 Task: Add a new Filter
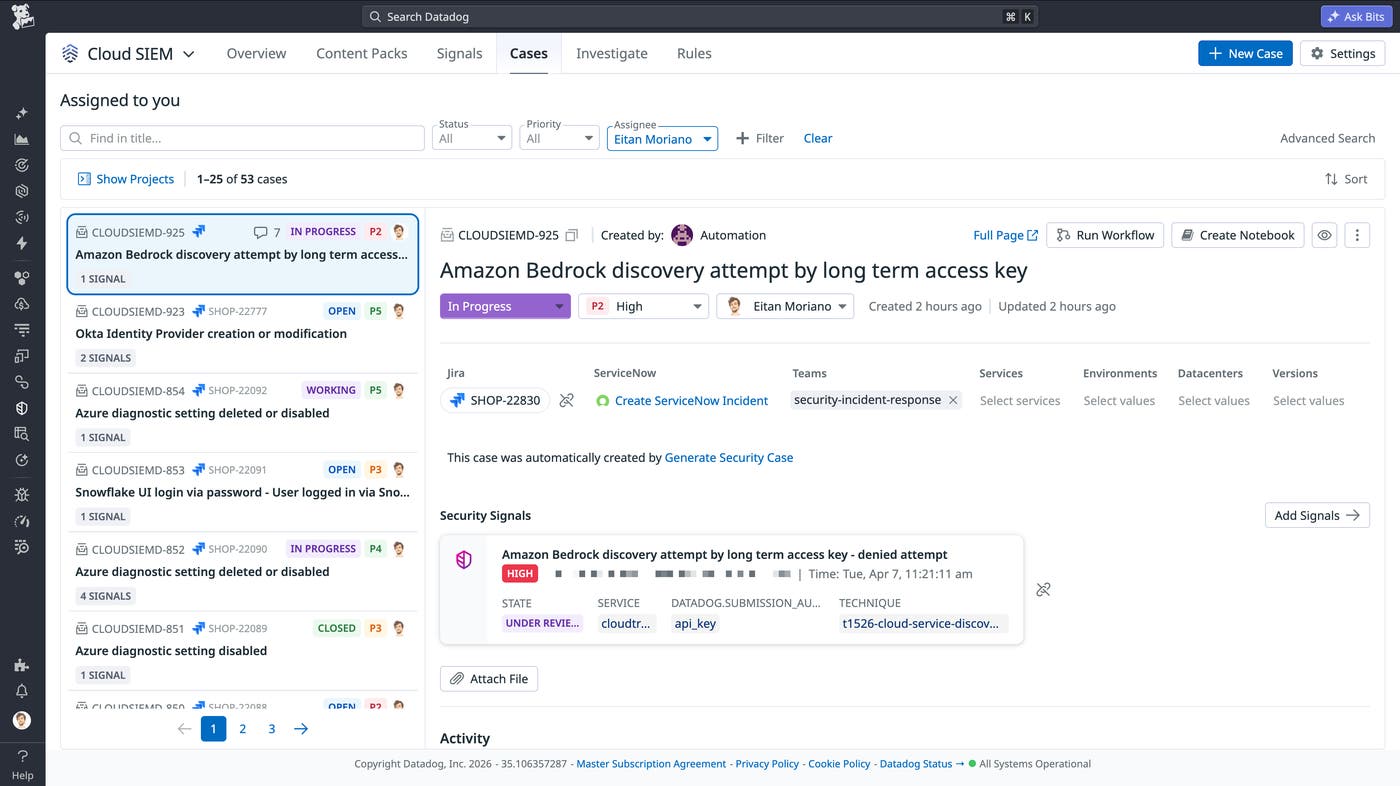pos(760,138)
